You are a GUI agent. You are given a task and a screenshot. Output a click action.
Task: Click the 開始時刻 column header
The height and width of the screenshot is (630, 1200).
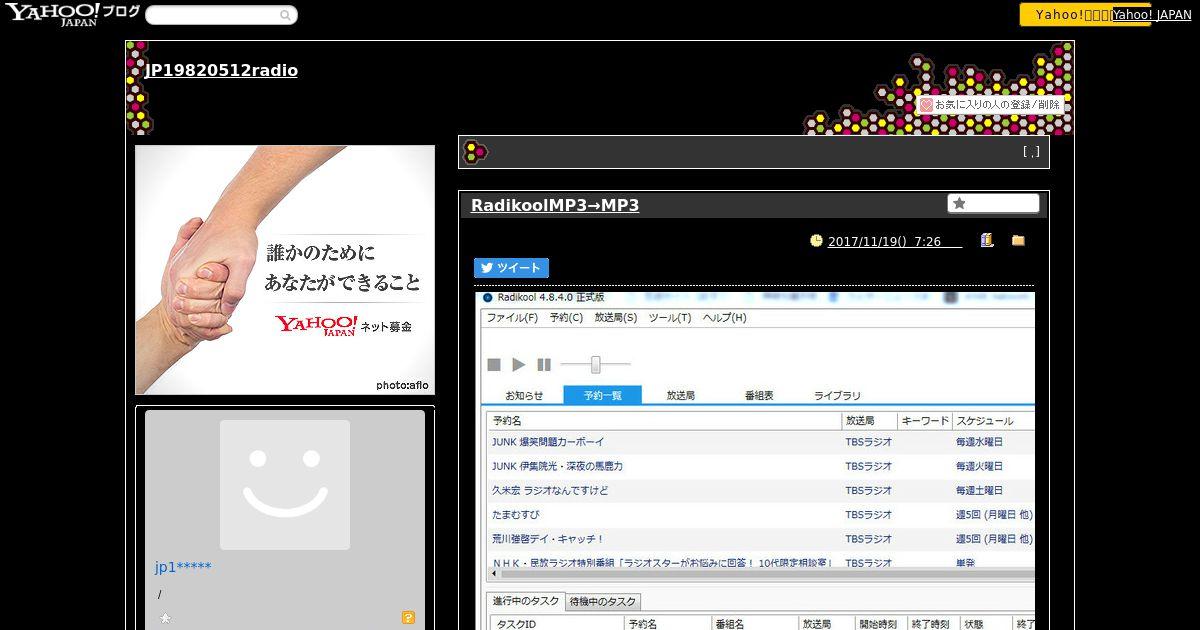[x=880, y=623]
